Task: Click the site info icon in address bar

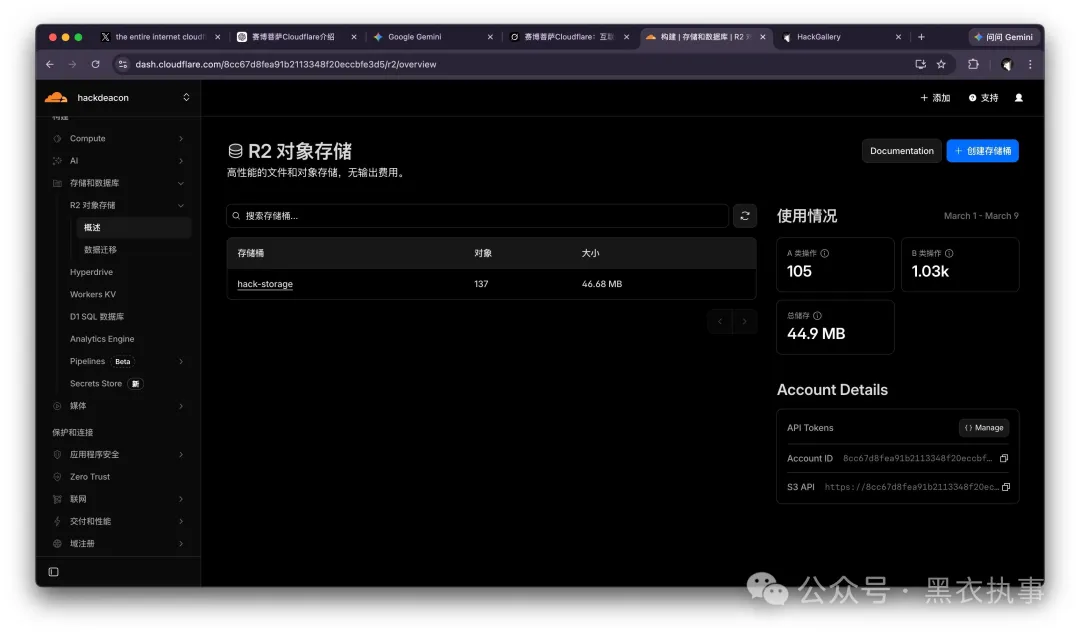Action: coord(123,64)
